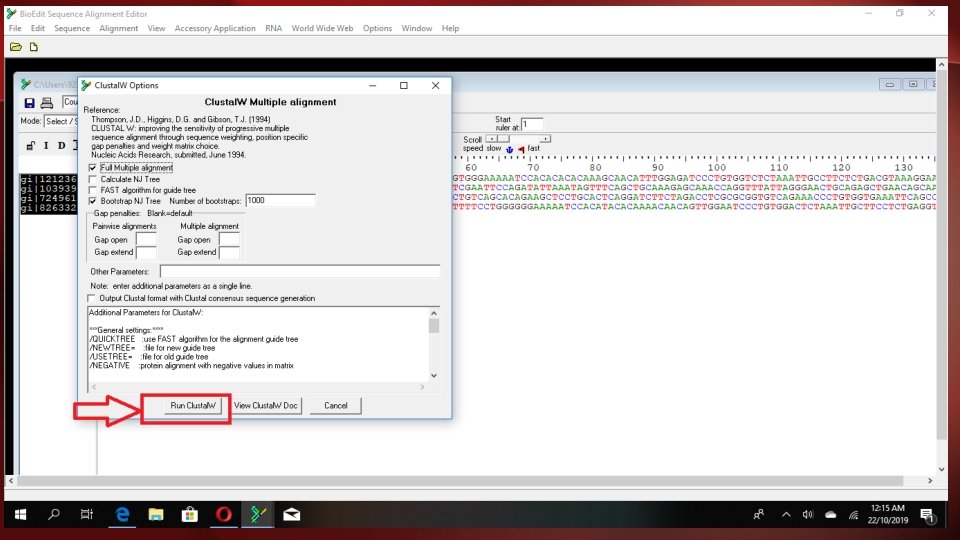Open Task View from taskbar

pos(86,514)
